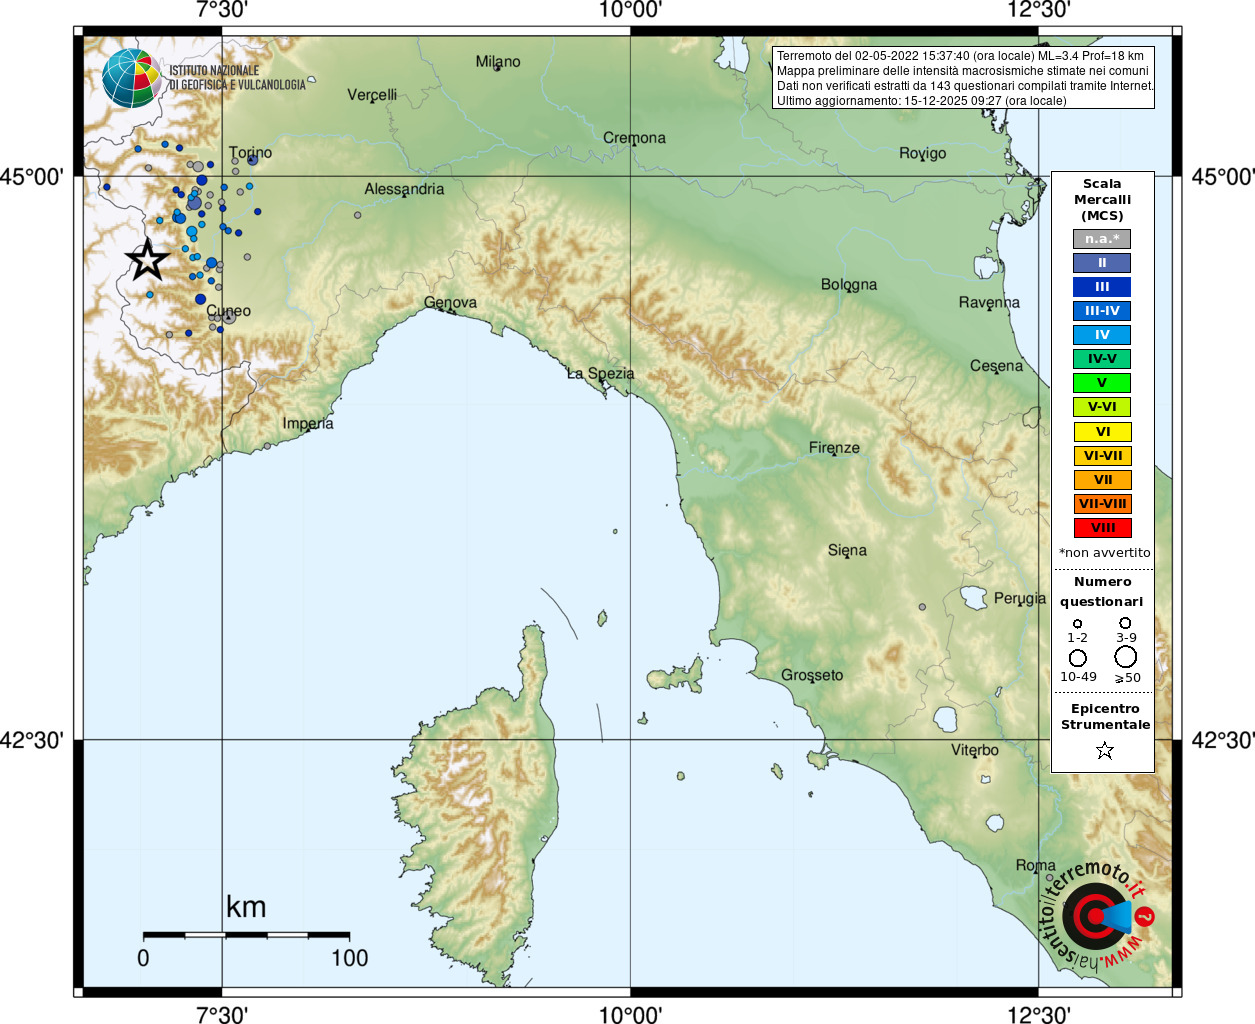Click the Perugia city label
The height and width of the screenshot is (1024, 1255).
tap(1020, 599)
